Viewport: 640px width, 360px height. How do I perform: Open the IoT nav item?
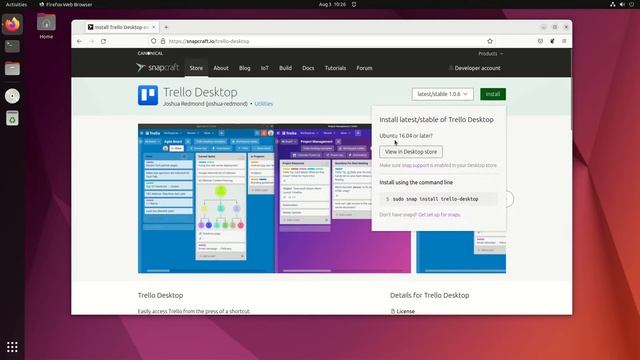point(265,68)
